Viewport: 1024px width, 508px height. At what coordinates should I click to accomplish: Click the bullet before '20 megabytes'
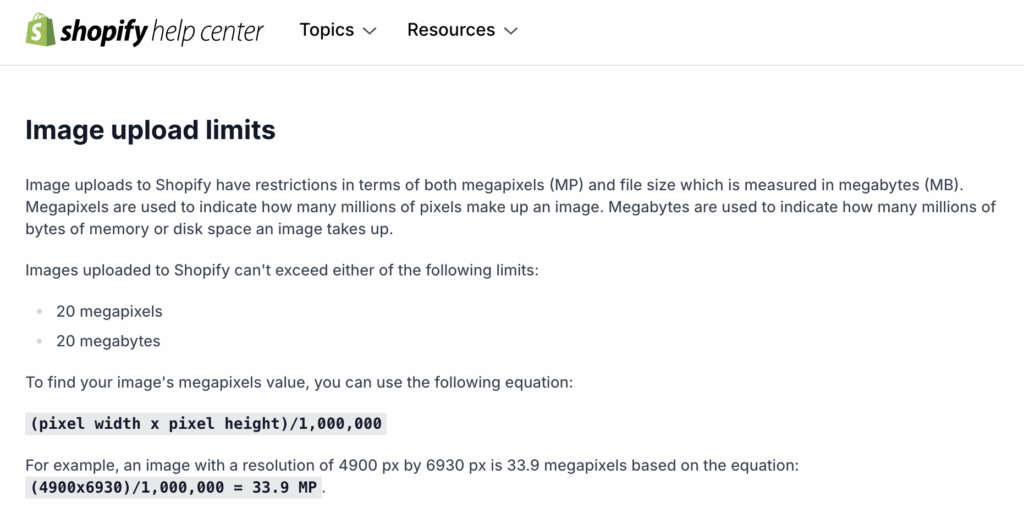[40, 341]
